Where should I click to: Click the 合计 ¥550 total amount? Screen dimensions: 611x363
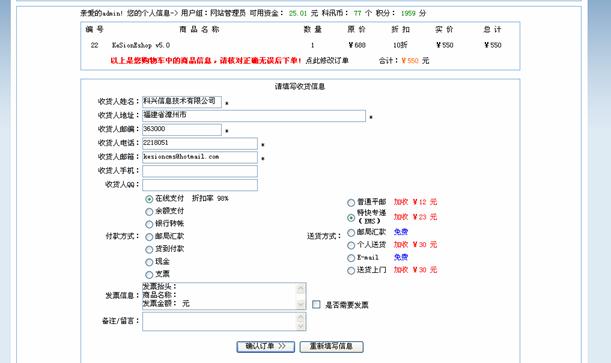[x=404, y=61]
